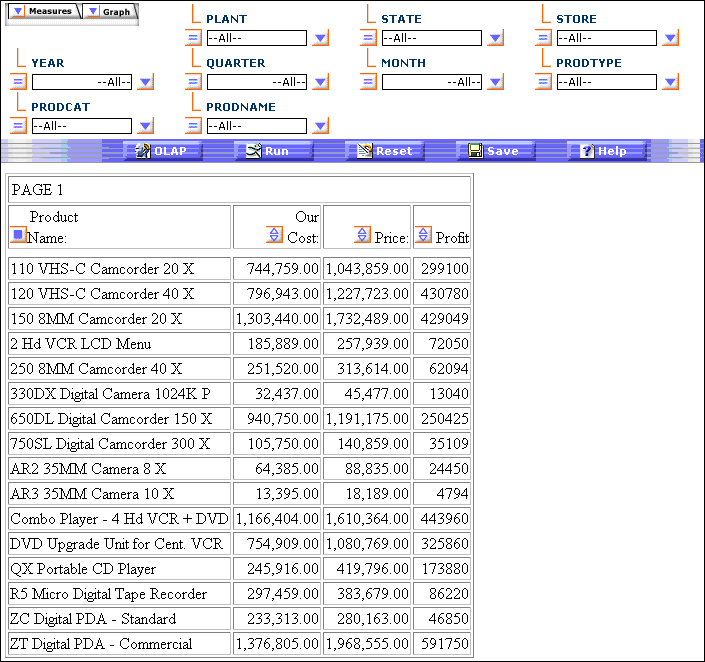Click the sort icon beside Profit
Viewport: 705px width, 662px height.
pos(423,235)
